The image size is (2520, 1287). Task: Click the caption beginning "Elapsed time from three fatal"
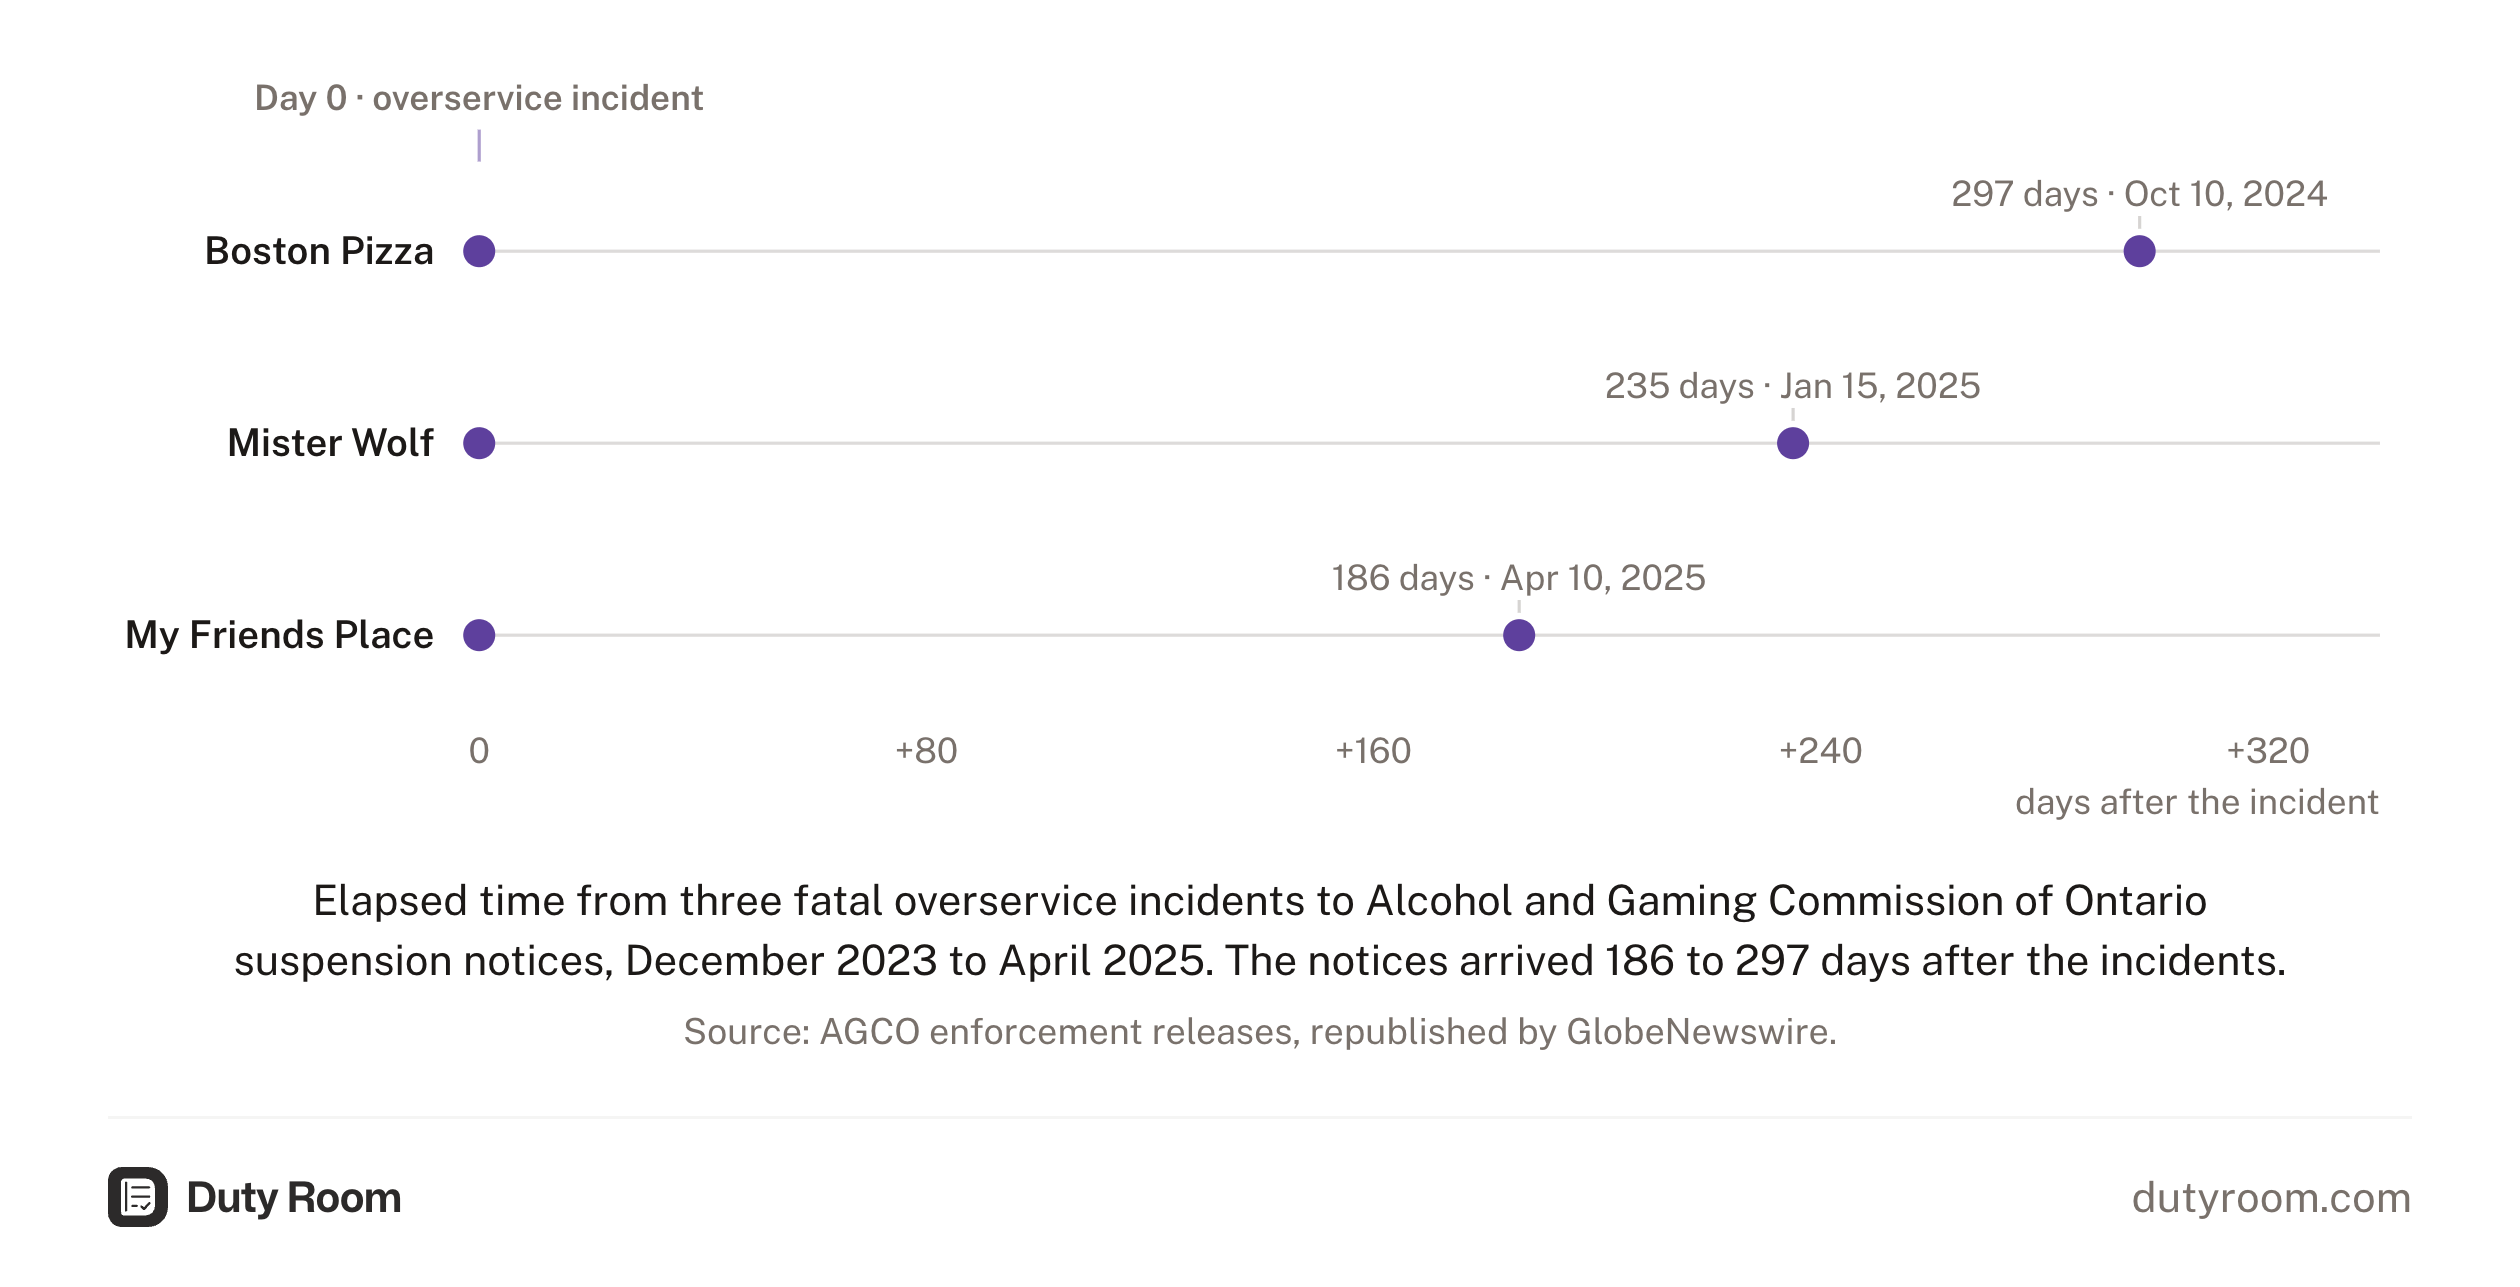[x=1260, y=931]
